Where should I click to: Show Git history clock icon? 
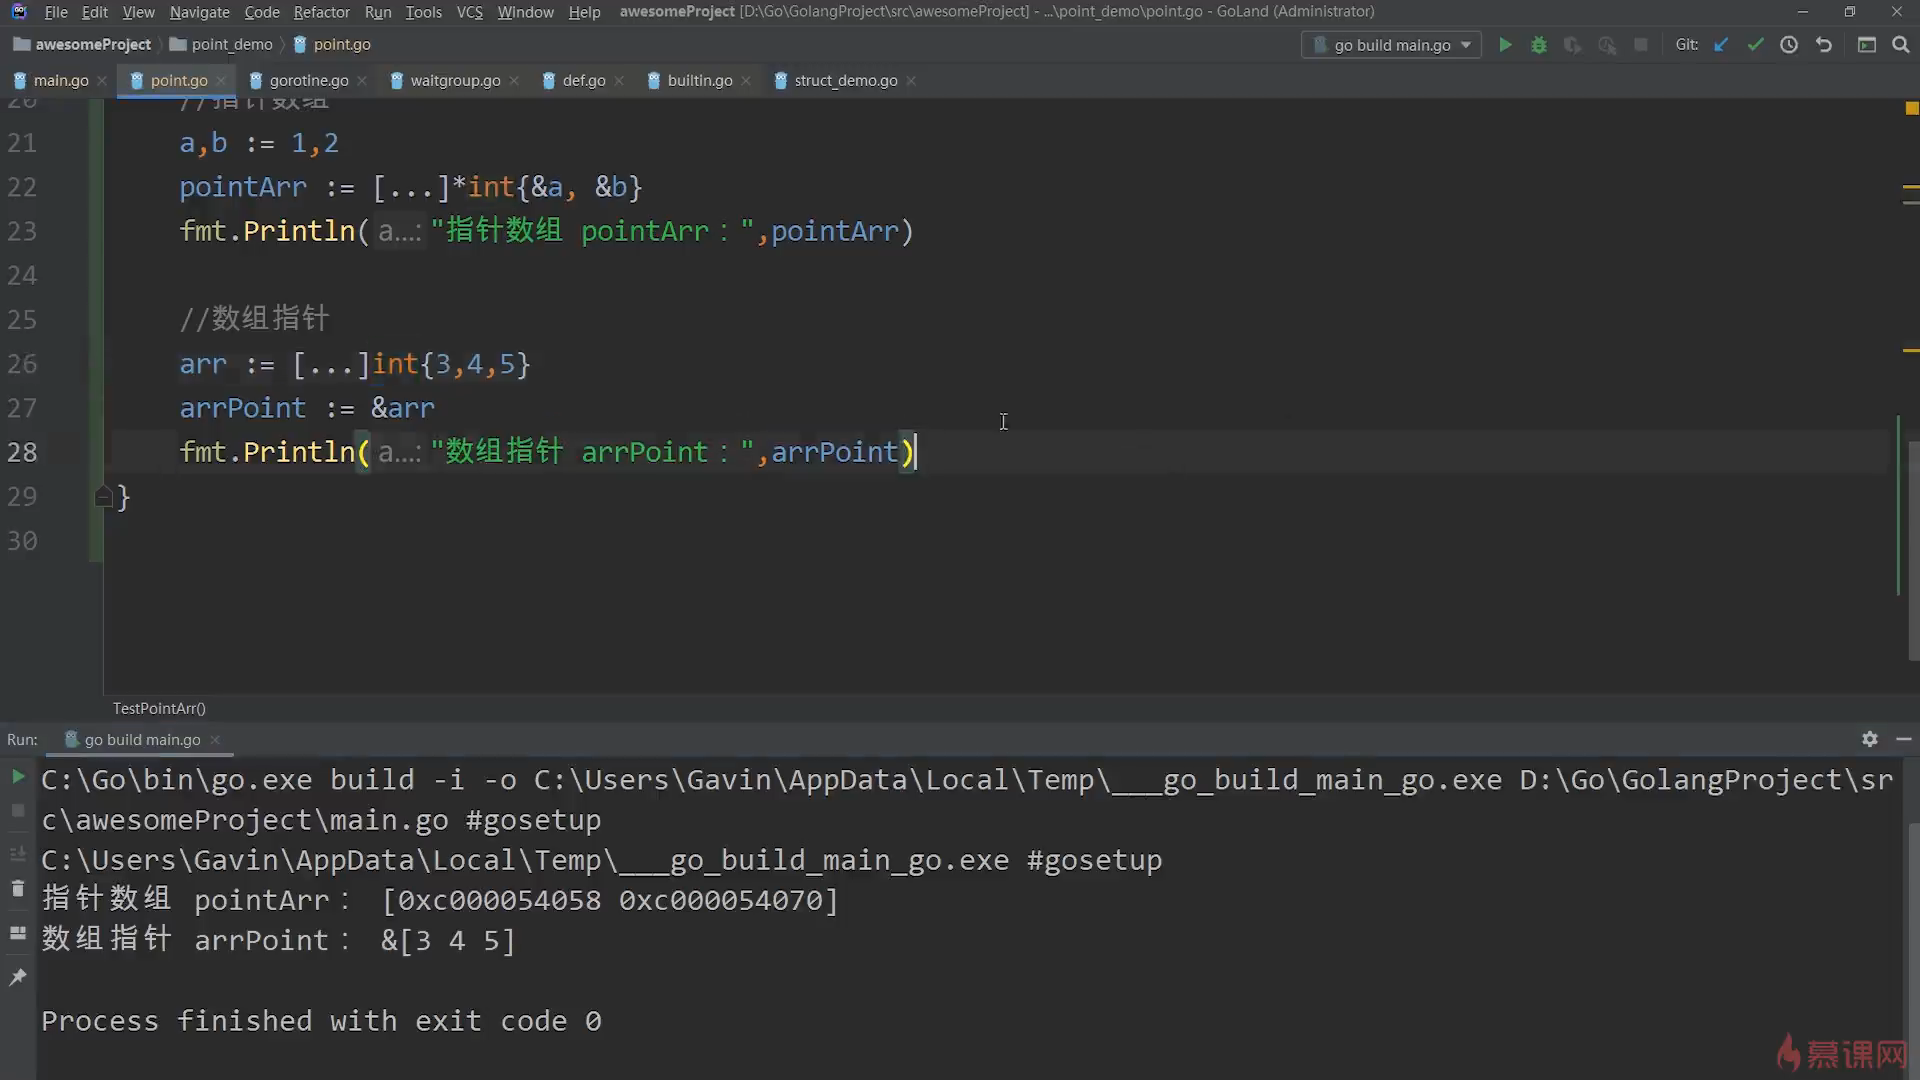pyautogui.click(x=1789, y=45)
